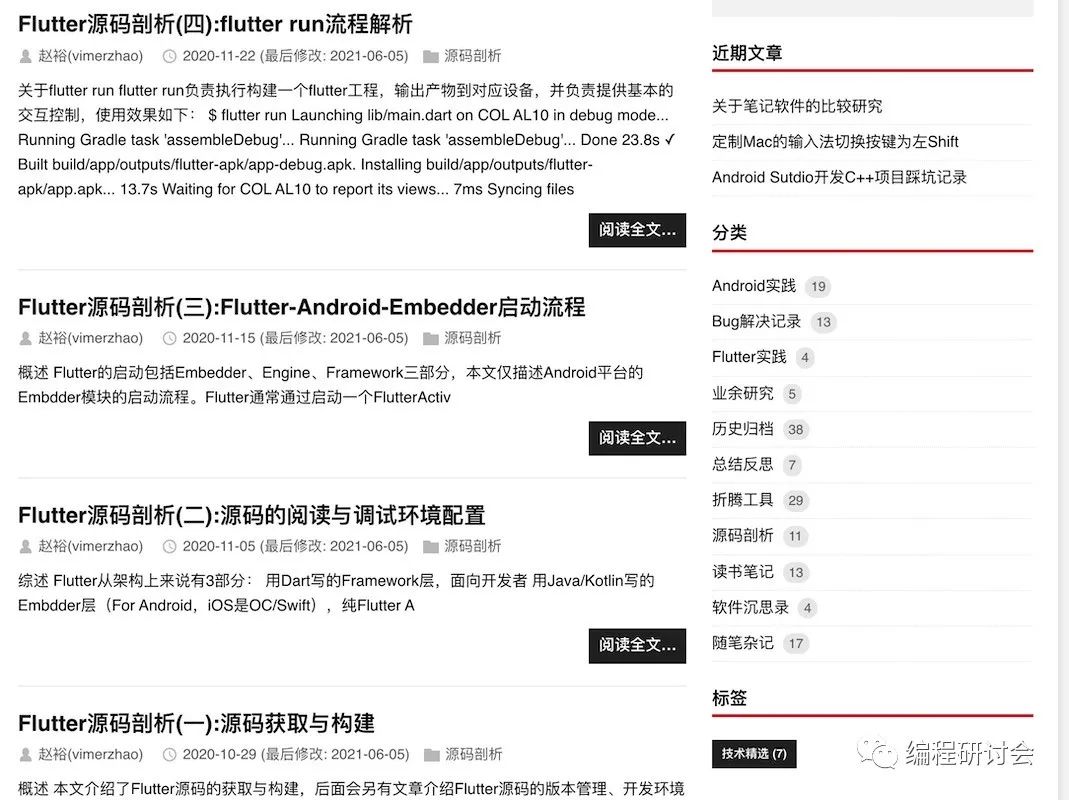Open 源码剖析 category on flutter run post
Viewport: 1069px width, 800px height.
pyautogui.click(x=472, y=56)
